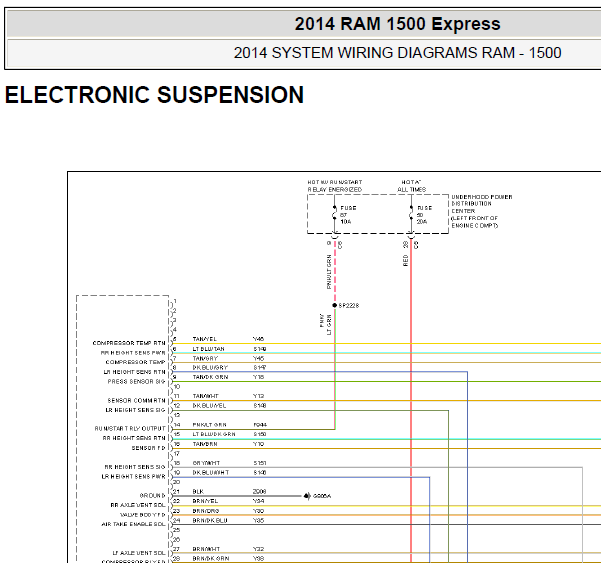The width and height of the screenshot is (601, 563).
Task: Click "2014 SYSTEM WIRING DIAGRAMS RAM - 1500" subtitle
Action: tap(397, 53)
